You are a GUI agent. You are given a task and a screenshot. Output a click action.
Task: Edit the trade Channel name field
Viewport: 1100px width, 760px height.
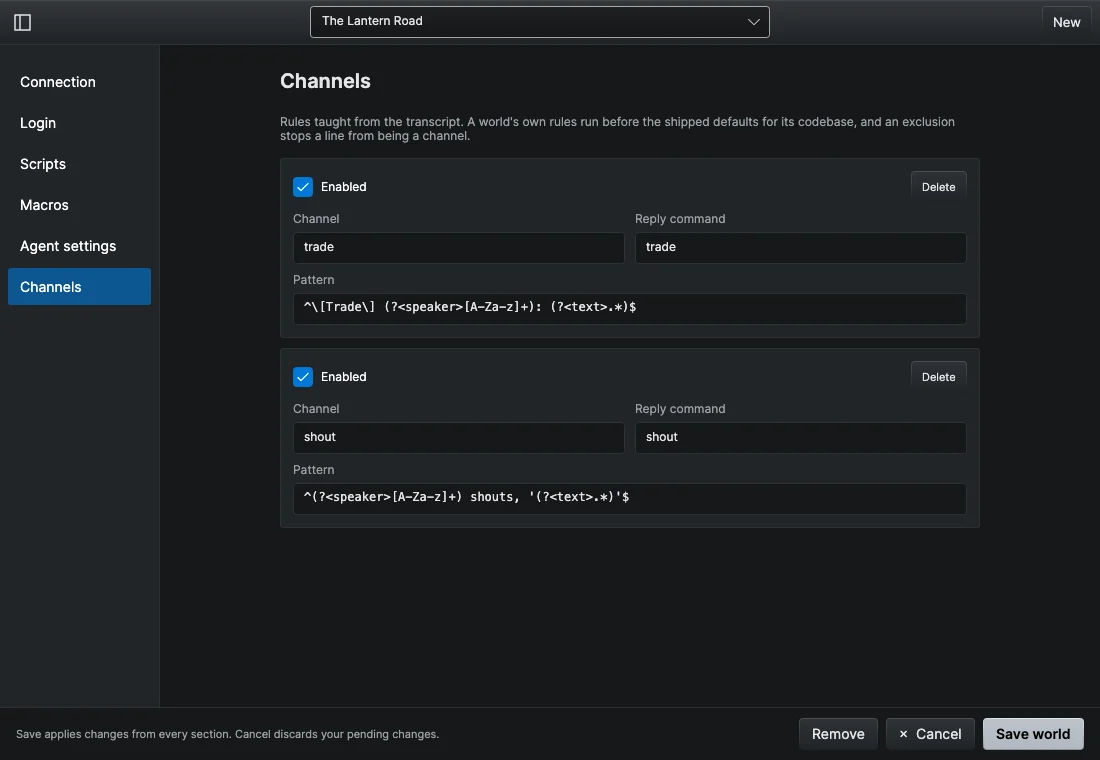coord(459,247)
